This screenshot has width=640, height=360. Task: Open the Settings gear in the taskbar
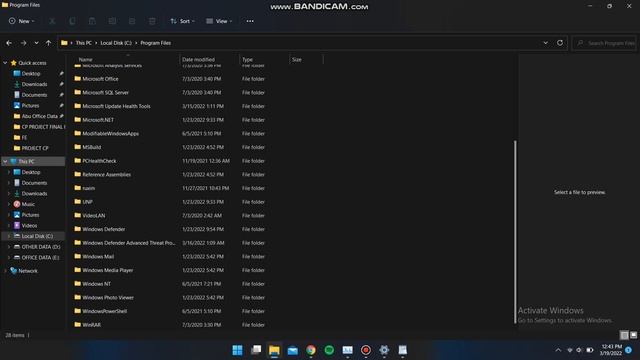(x=384, y=350)
